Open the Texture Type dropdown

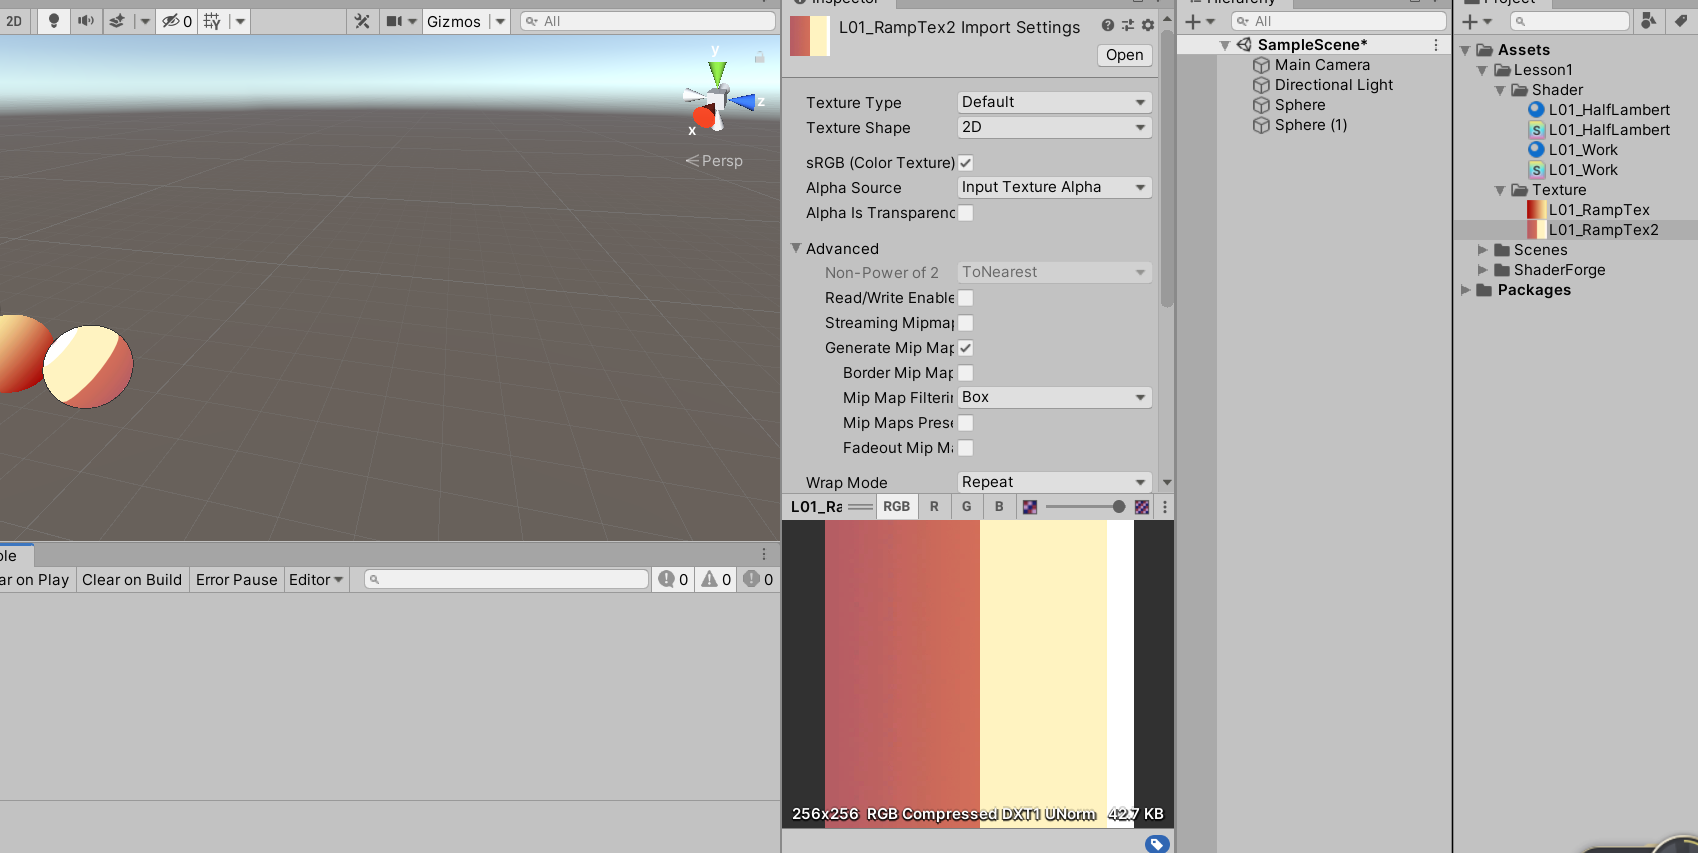(1054, 102)
